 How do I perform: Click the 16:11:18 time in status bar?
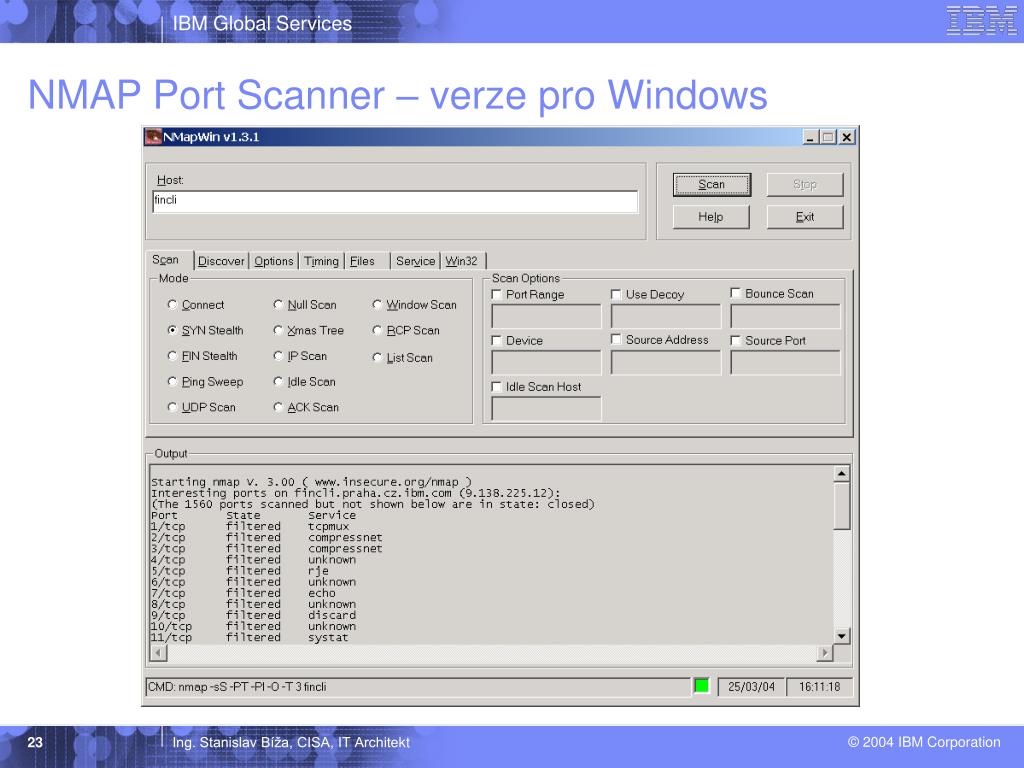click(x=820, y=686)
